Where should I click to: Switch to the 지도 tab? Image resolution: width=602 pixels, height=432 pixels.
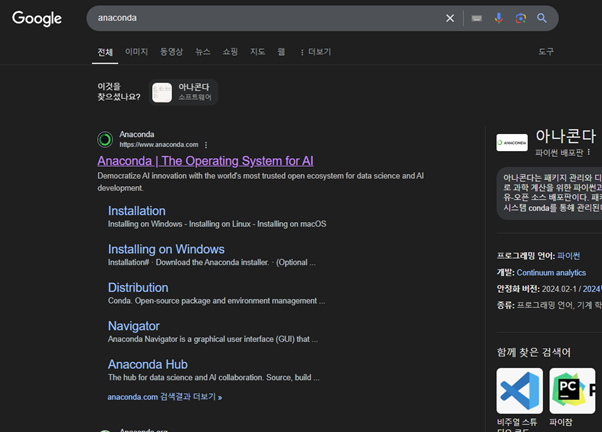coord(258,52)
